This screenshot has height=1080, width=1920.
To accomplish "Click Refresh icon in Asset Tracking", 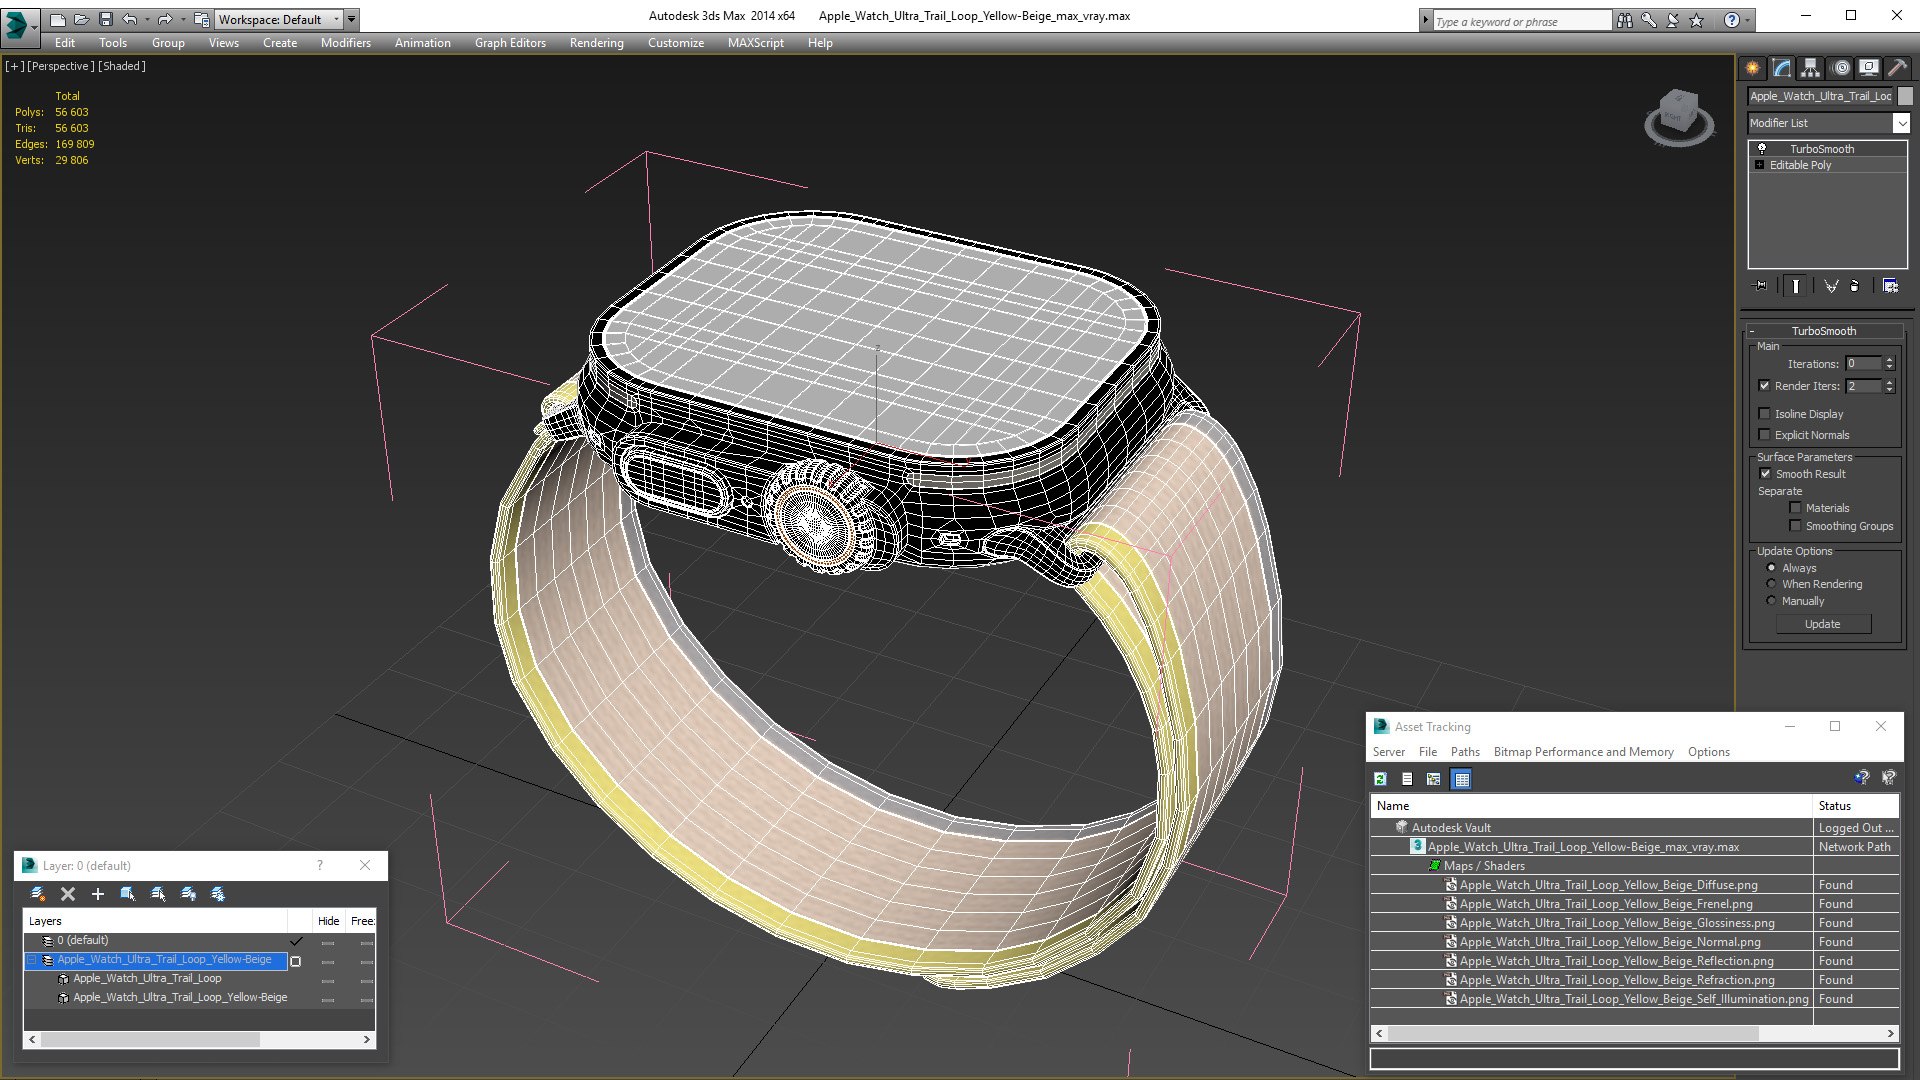I will (x=1380, y=779).
